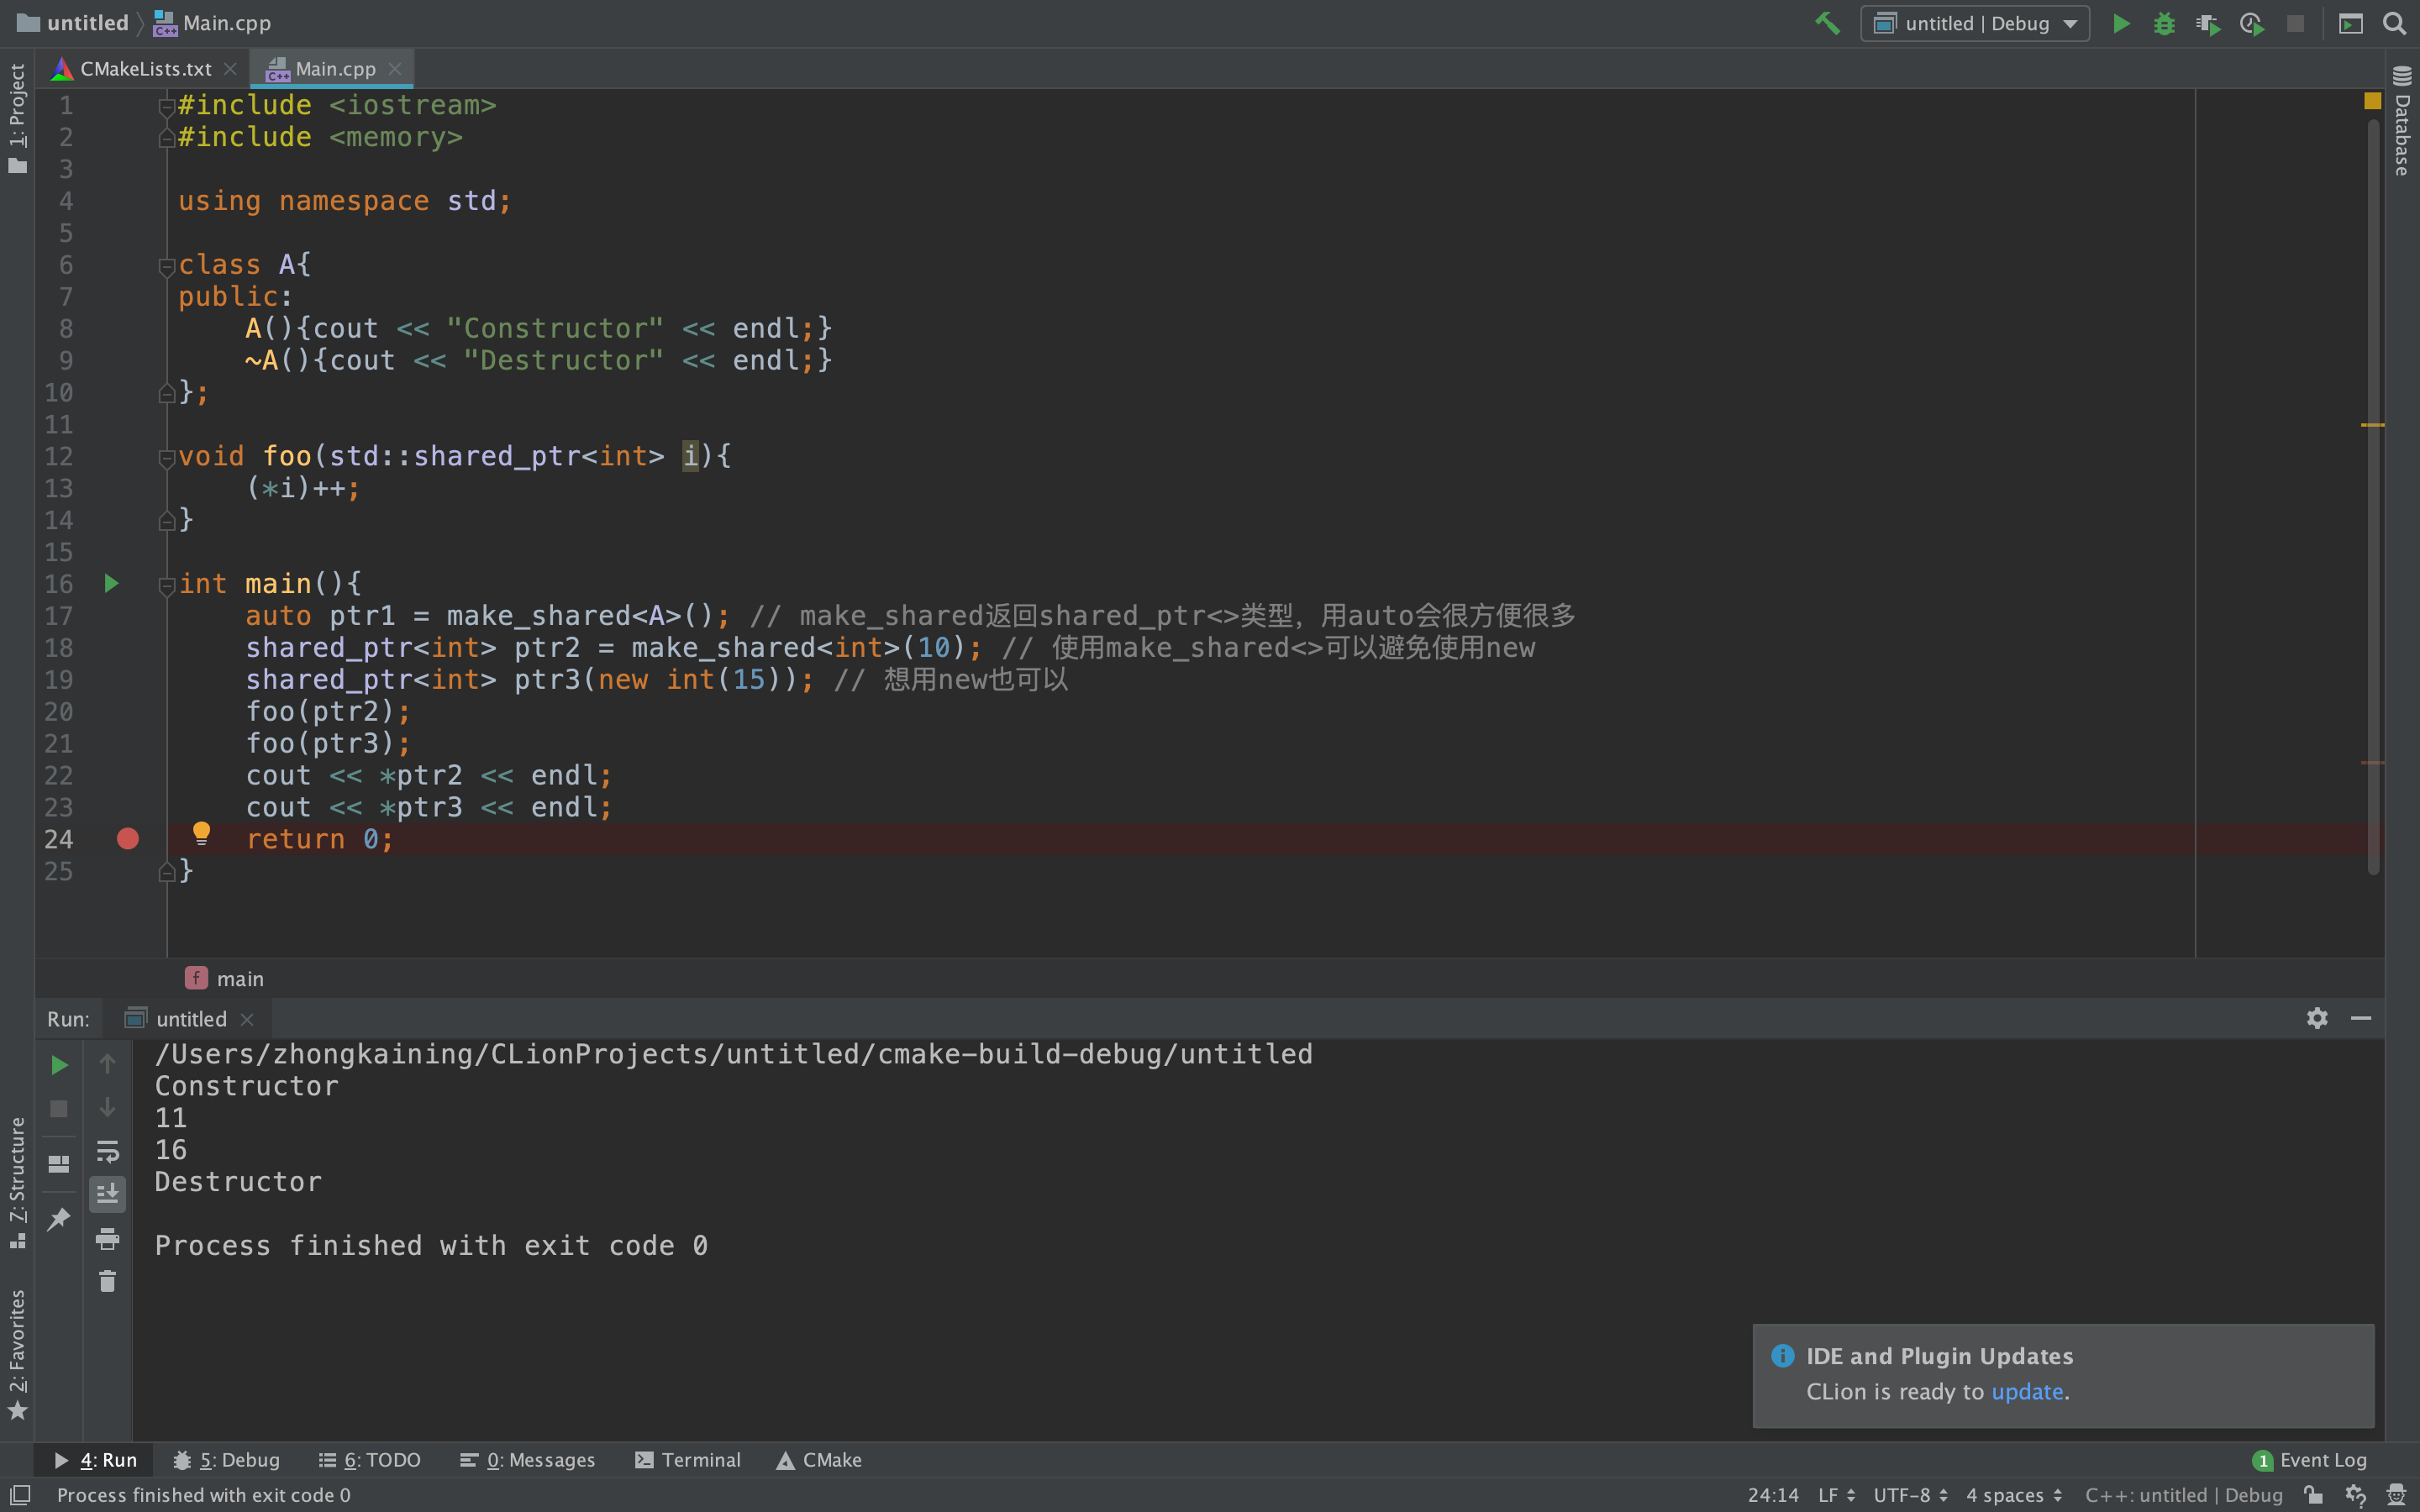Click the update link in the notification
The image size is (2420, 1512).
tap(2027, 1392)
